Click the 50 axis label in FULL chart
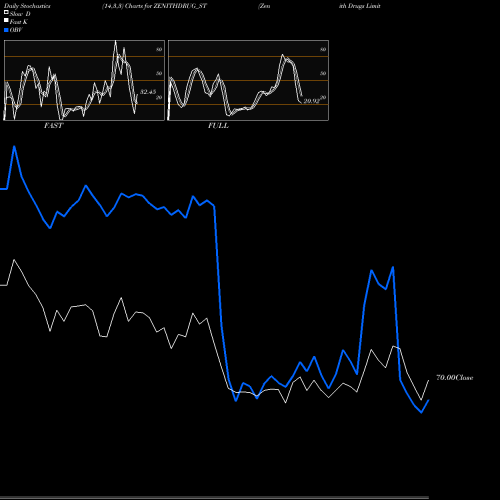This screenshot has width=500, height=500. pyautogui.click(x=323, y=73)
